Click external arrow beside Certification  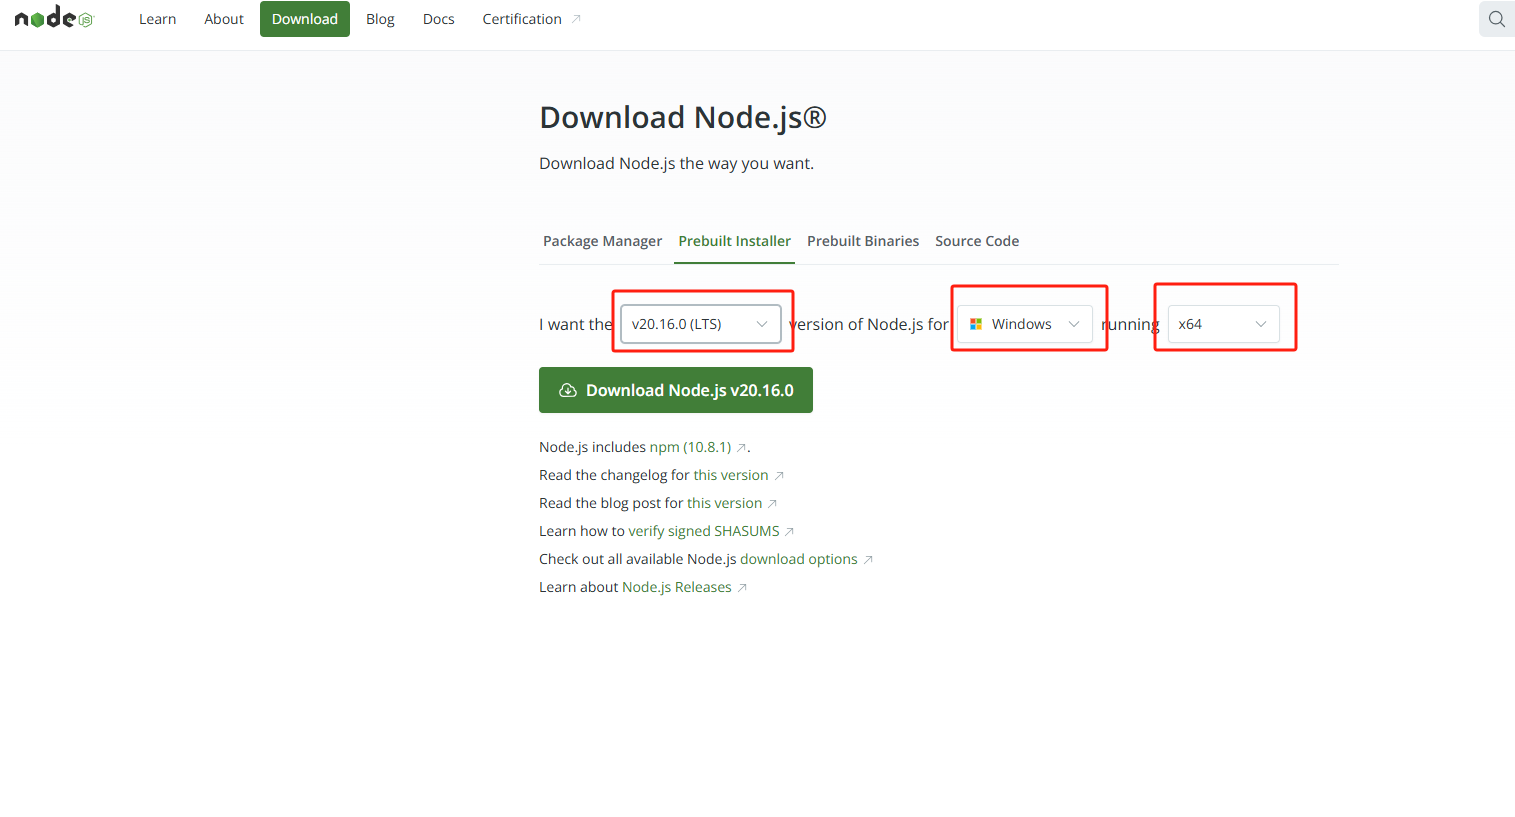(x=576, y=19)
